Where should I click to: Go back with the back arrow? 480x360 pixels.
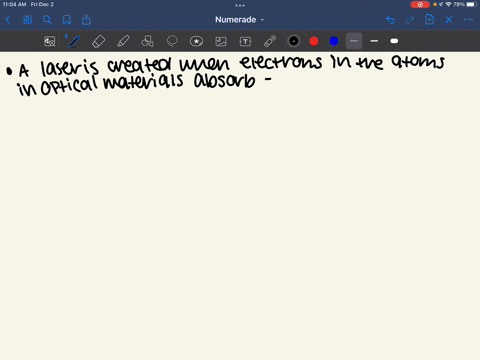click(x=8, y=20)
